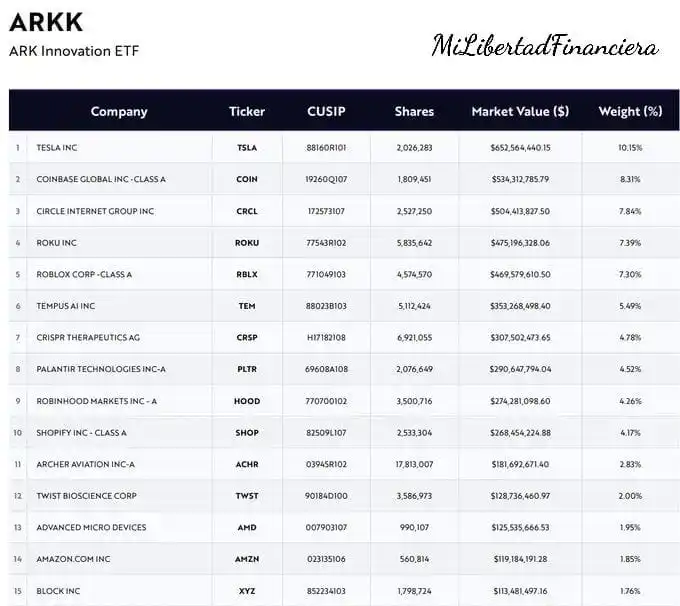Viewport: 680px width, 606px height.
Task: Select CUSIP value 19260Q107
Action: pyautogui.click(x=326, y=179)
